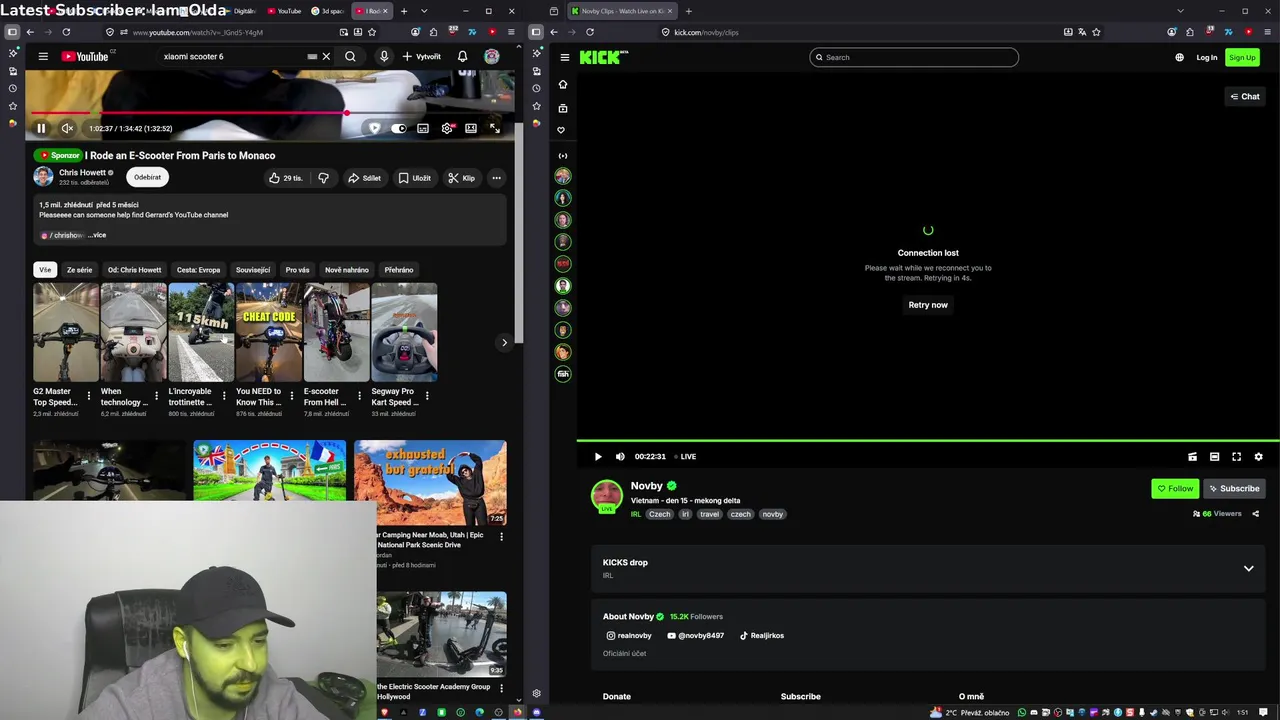Select the Vše filter chip
Viewport: 1280px width, 720px height.
(x=44, y=270)
